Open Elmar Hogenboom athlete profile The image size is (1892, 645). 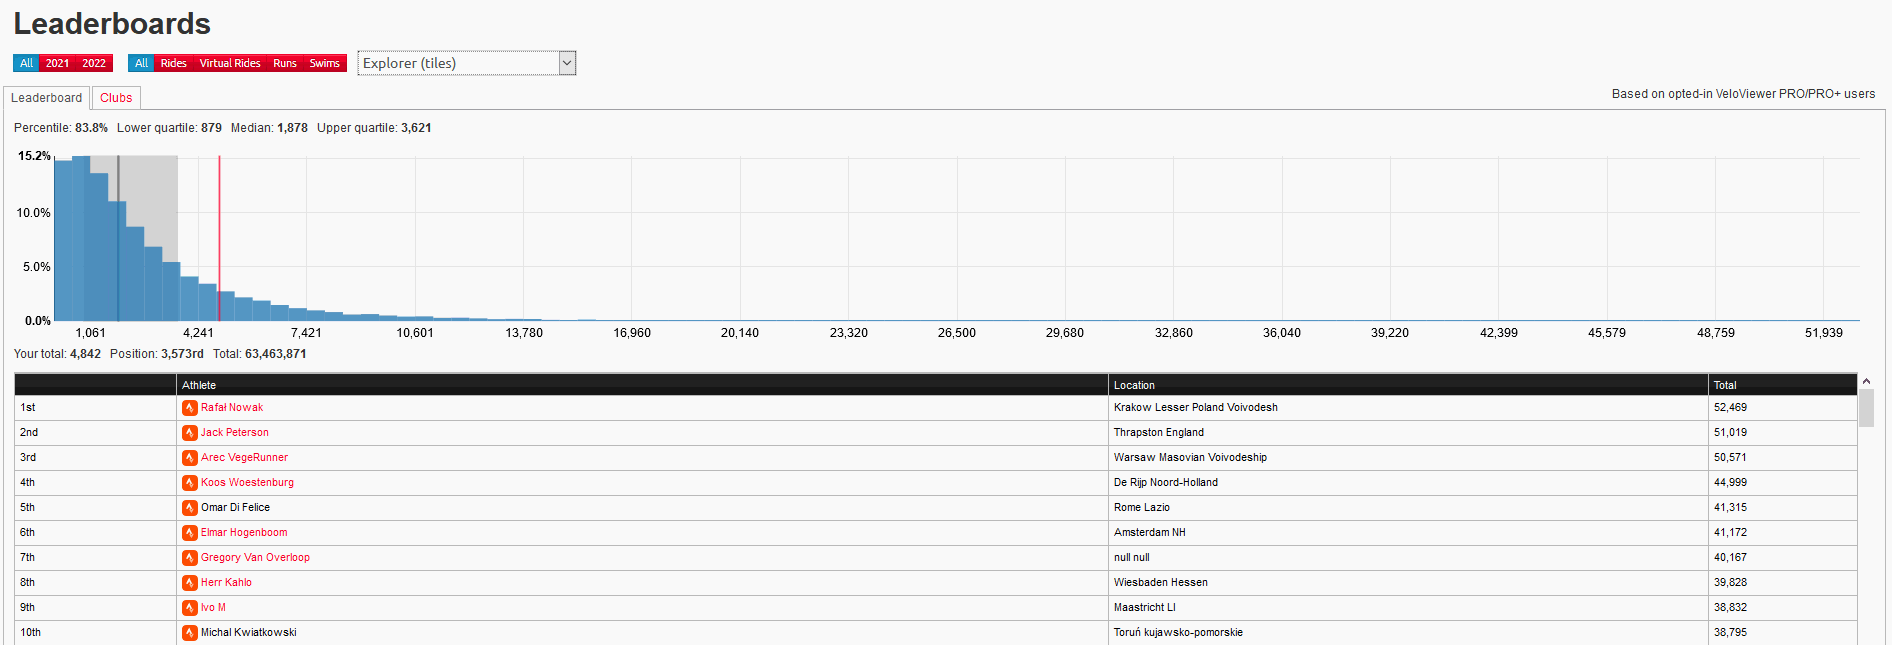click(244, 533)
